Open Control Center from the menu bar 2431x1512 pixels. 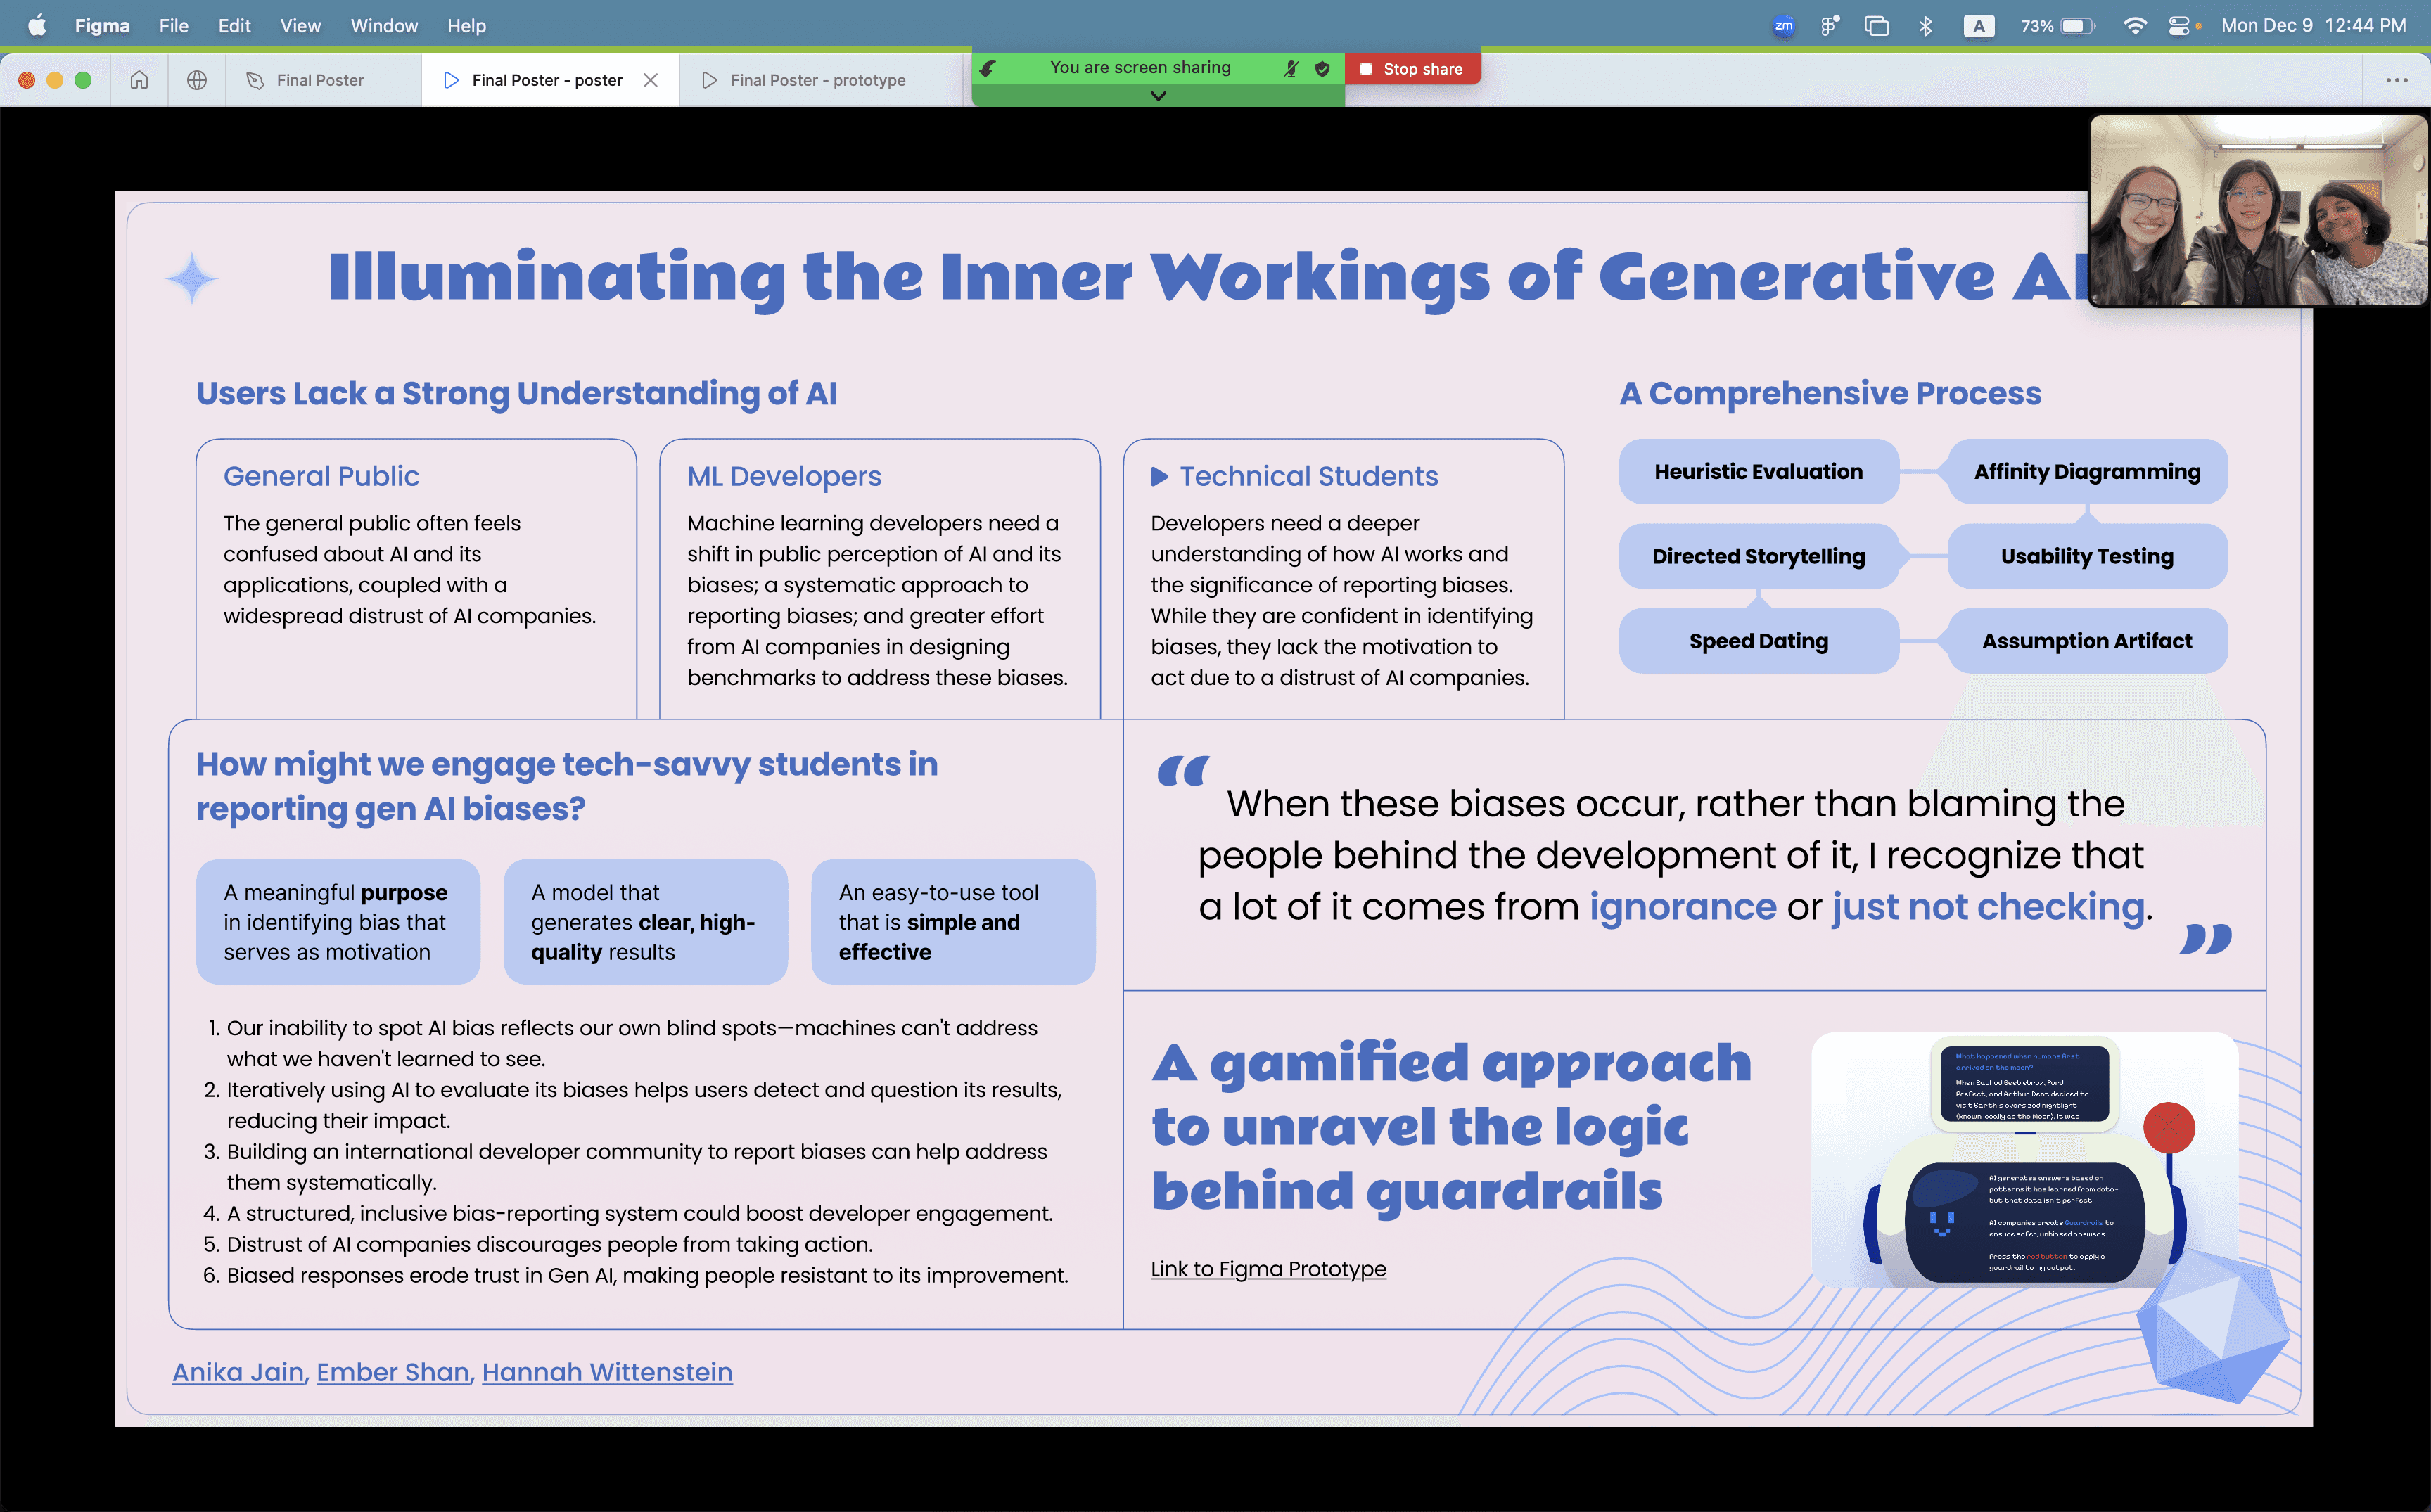tap(2179, 26)
